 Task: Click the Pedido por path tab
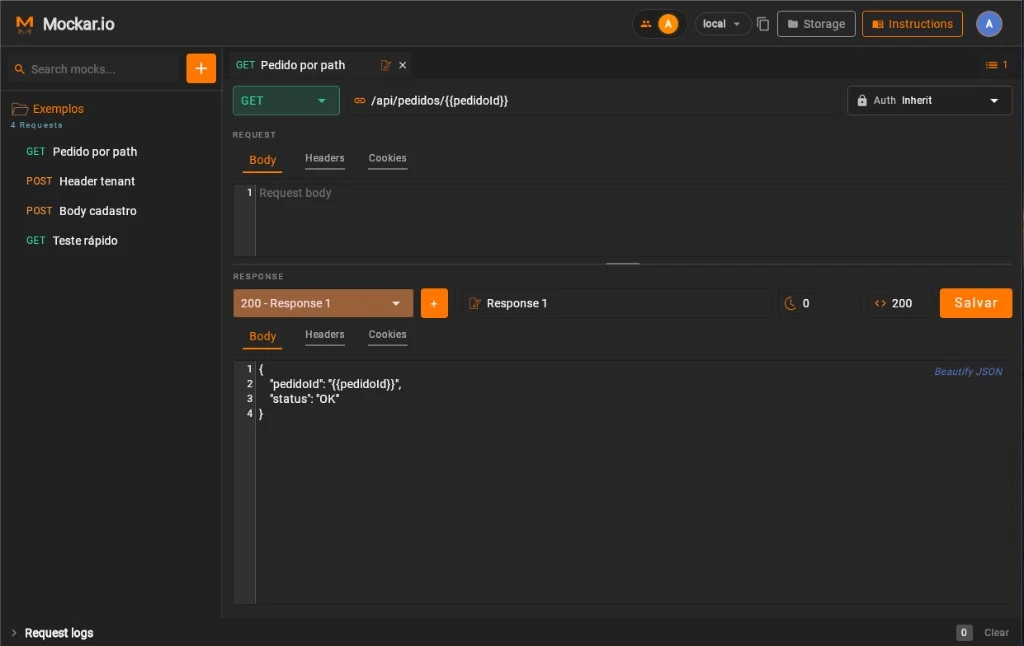click(x=303, y=65)
